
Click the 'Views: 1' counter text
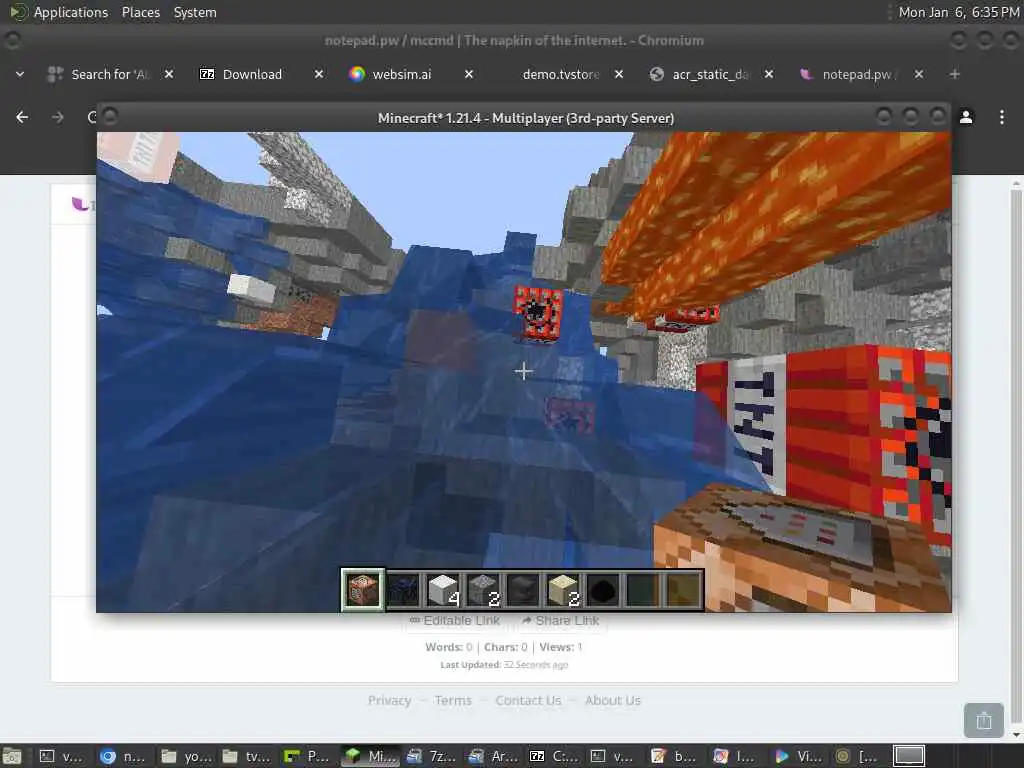pos(561,647)
